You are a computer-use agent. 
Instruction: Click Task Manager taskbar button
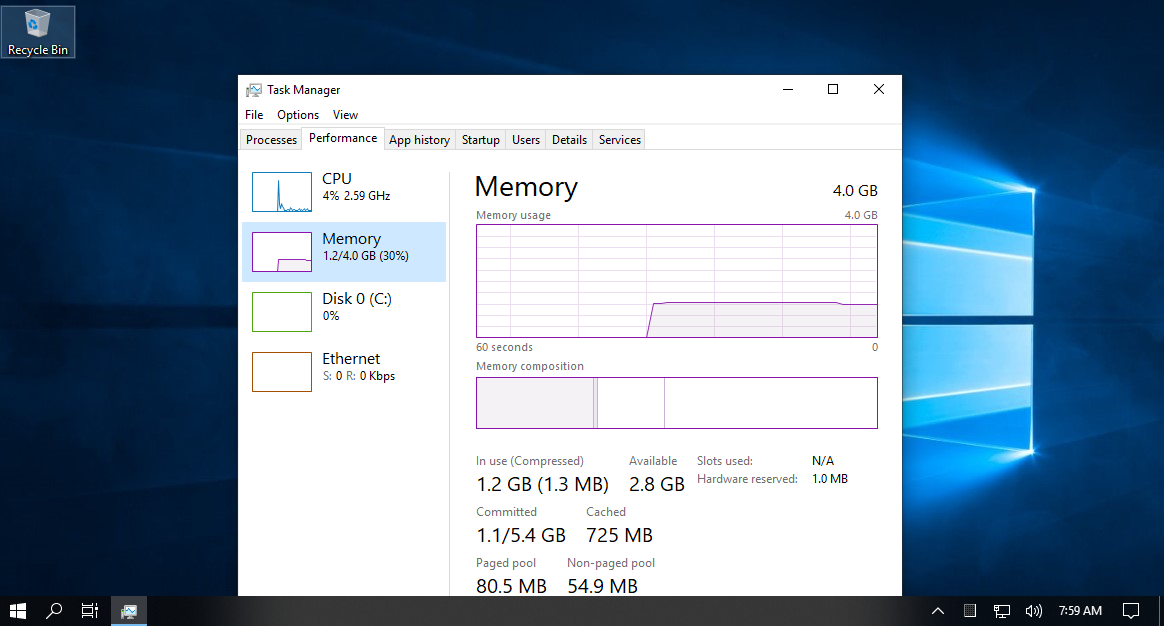pyautogui.click(x=129, y=611)
